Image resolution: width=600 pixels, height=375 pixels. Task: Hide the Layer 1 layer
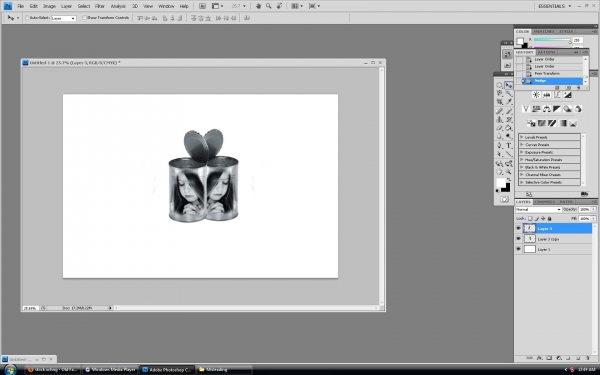click(518, 249)
